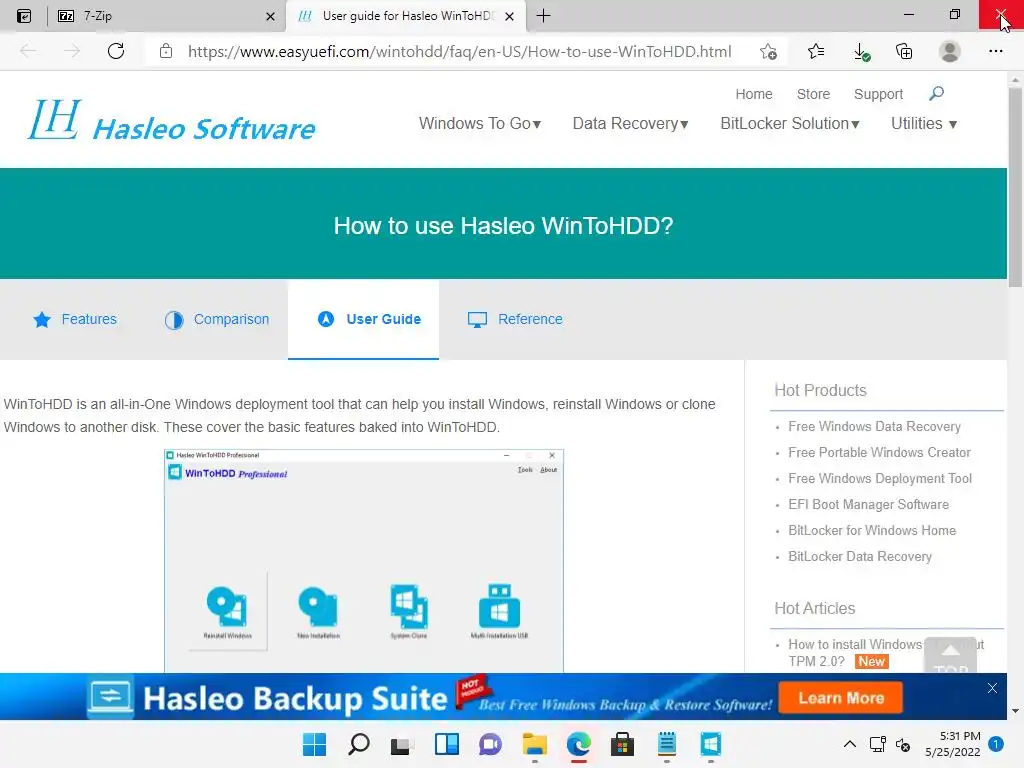This screenshot has width=1024, height=768.
Task: Open a new browser tab
Action: click(x=543, y=16)
